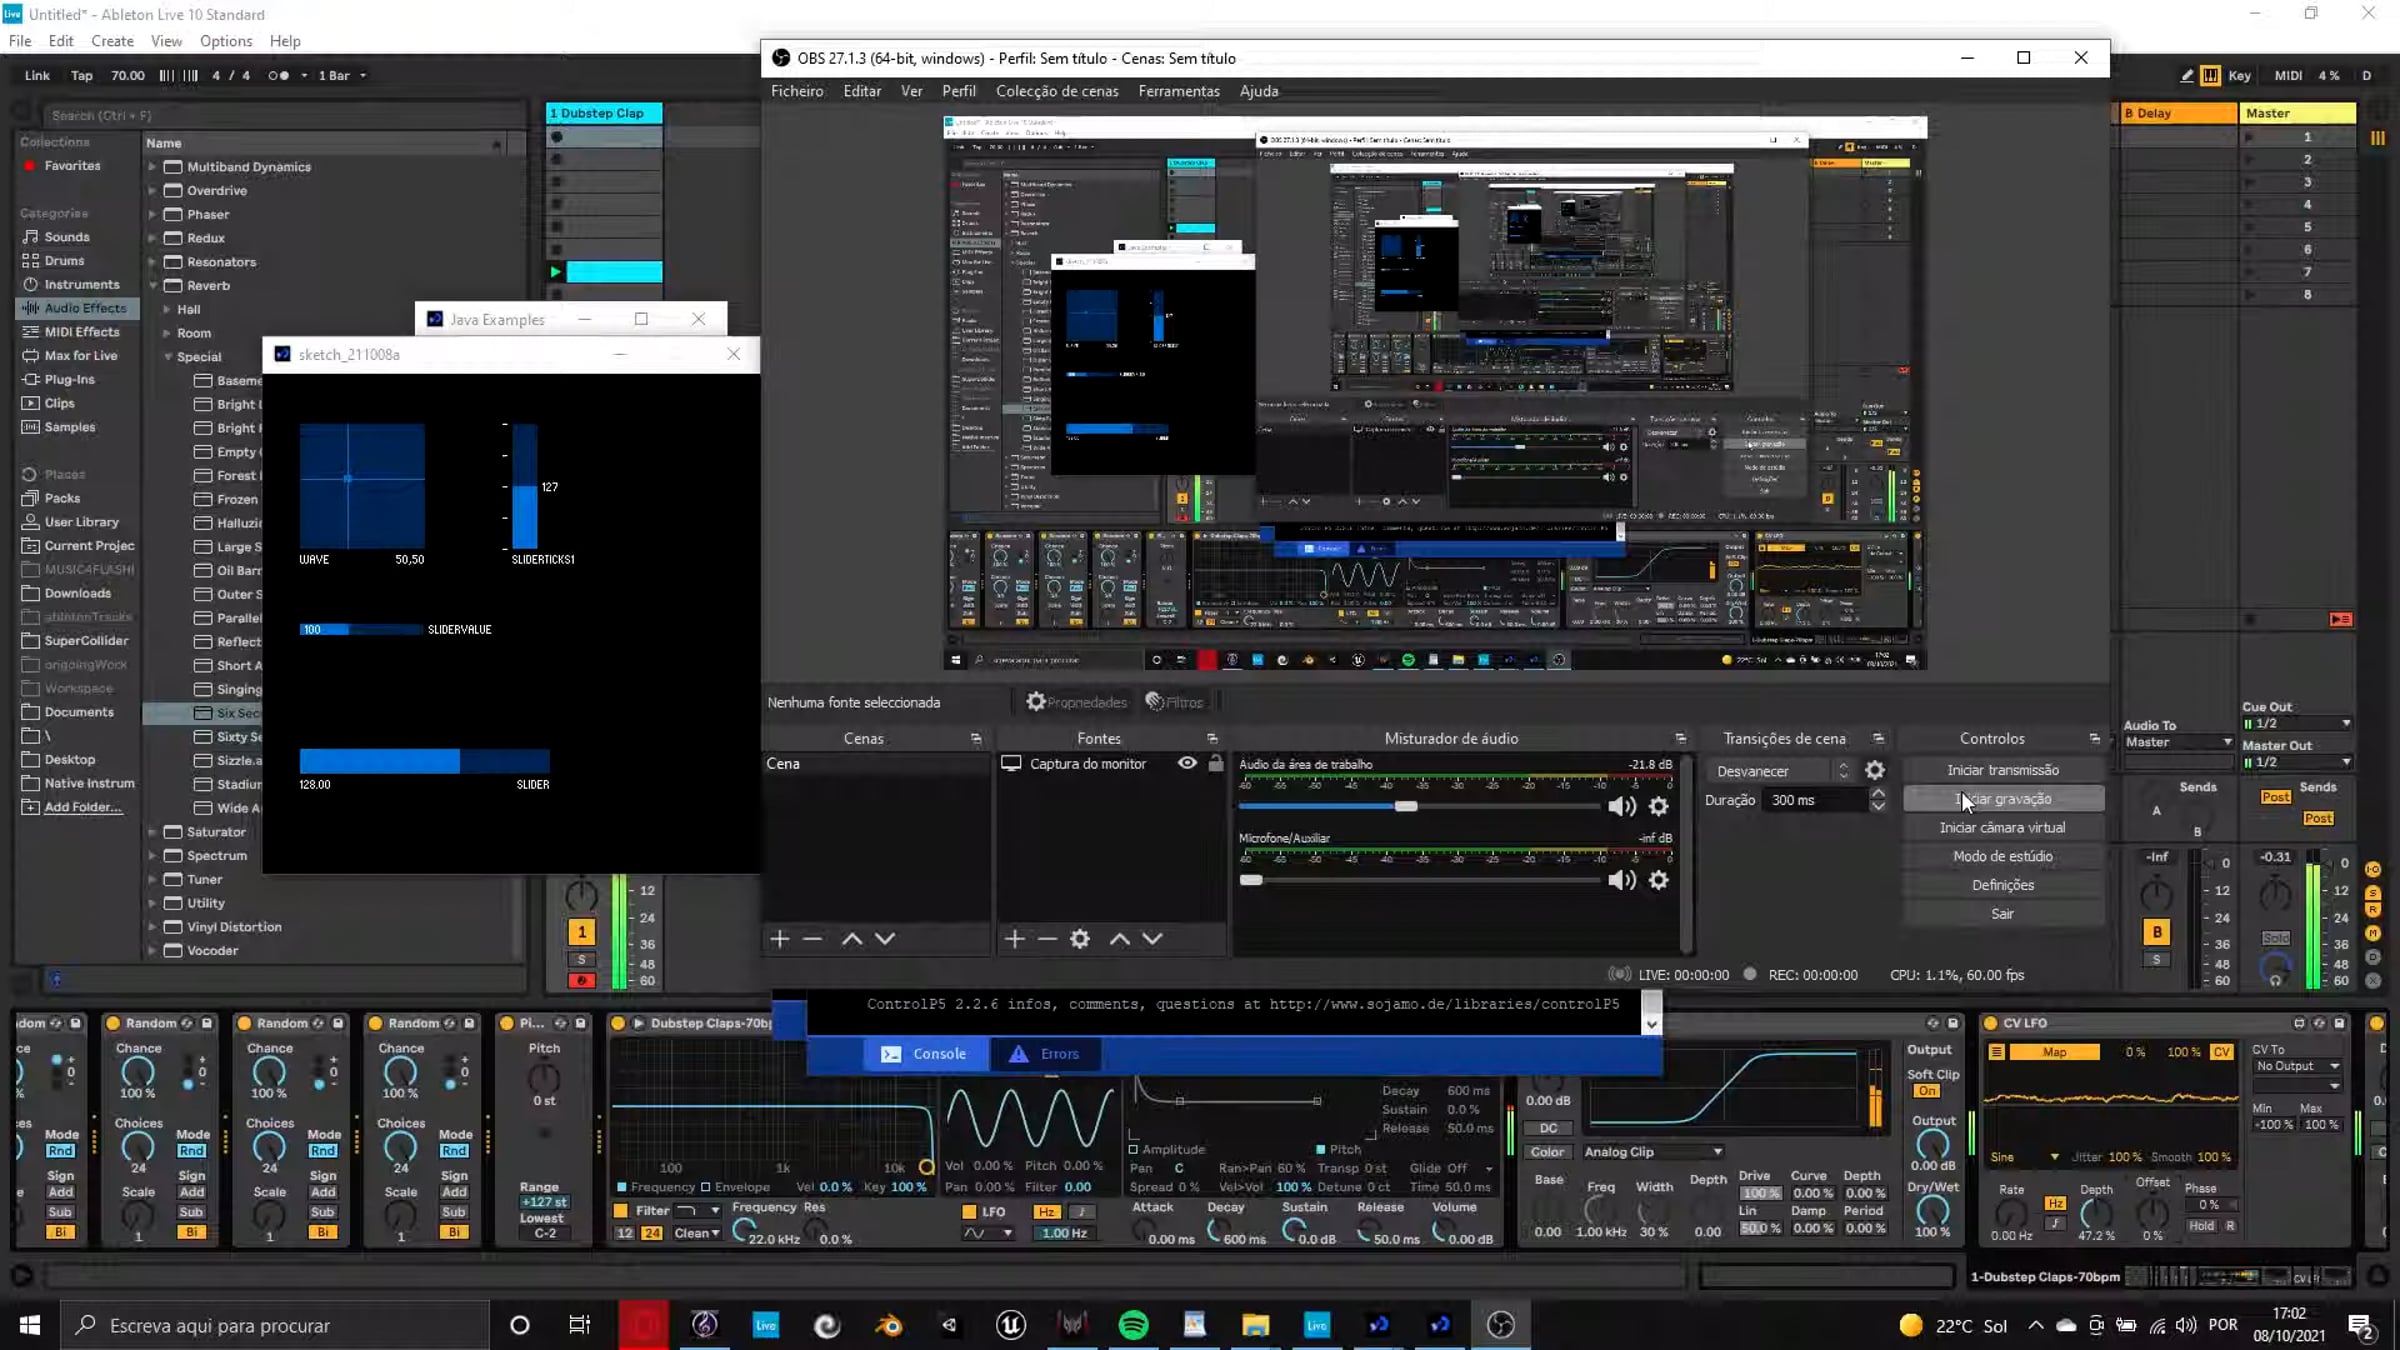2400x1350 pixels.
Task: Open Spotify from the taskbar
Action: (x=1133, y=1325)
